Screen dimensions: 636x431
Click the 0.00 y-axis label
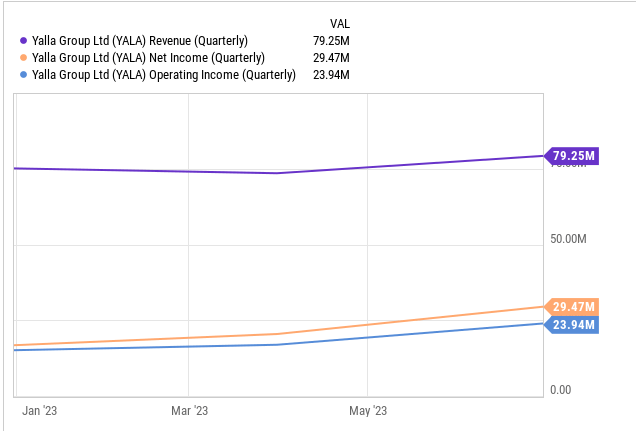pos(560,390)
